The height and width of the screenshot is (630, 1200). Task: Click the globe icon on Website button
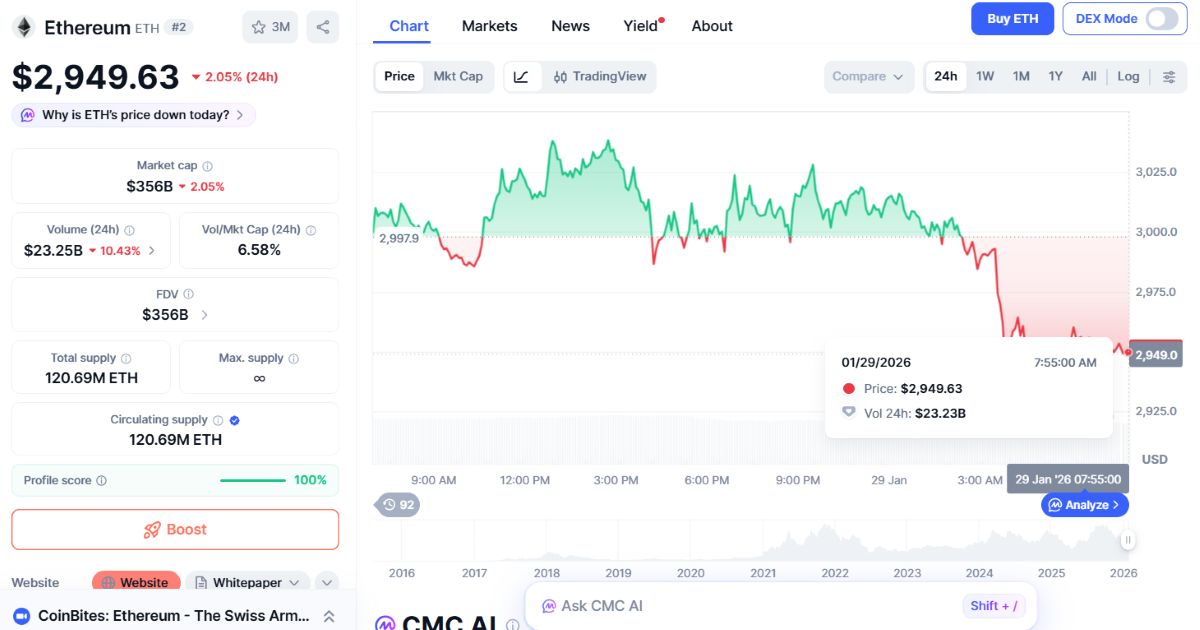(108, 583)
